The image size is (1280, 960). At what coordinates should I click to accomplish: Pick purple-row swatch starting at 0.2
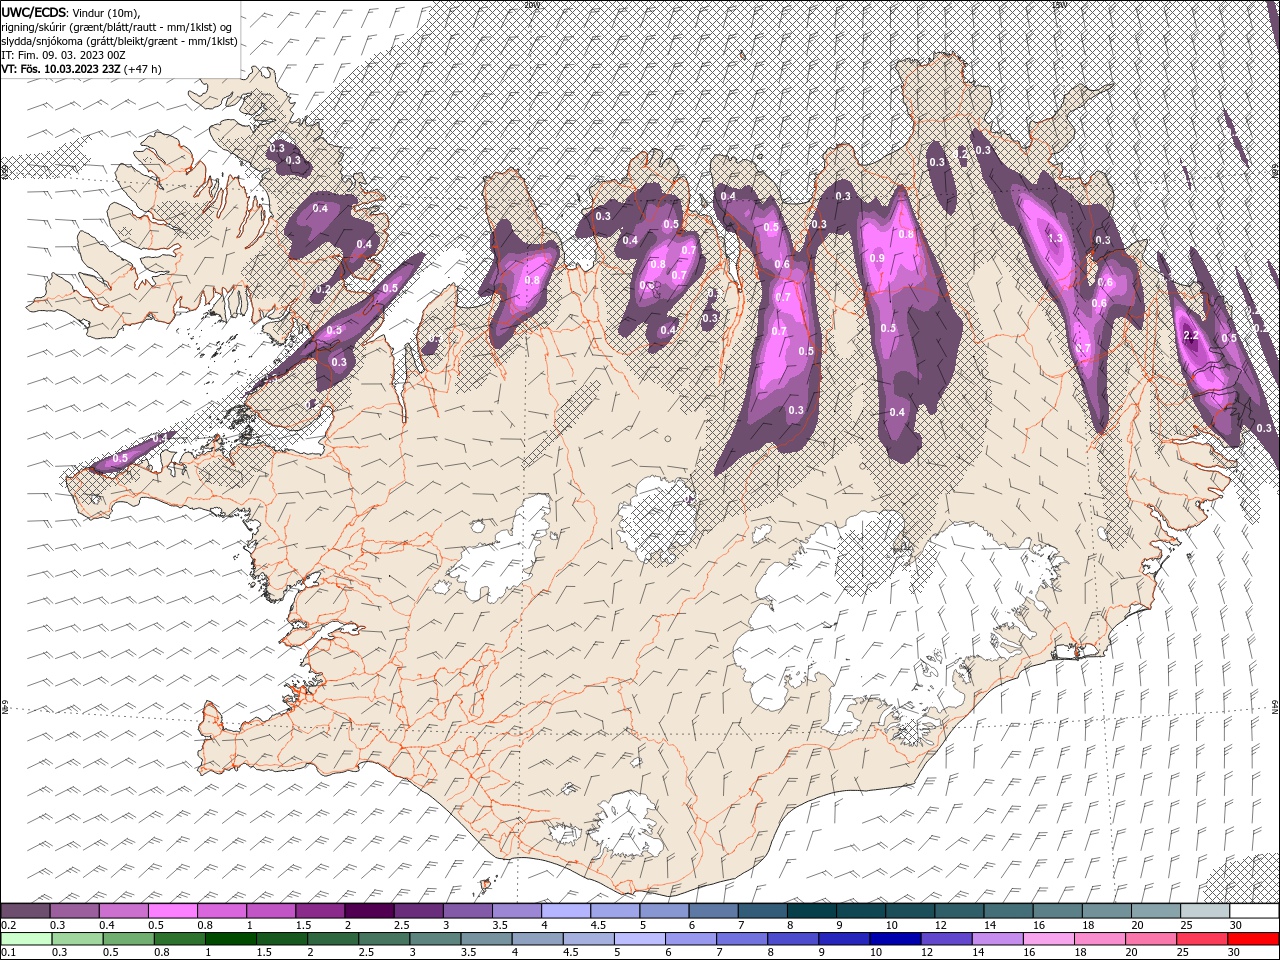[25, 911]
